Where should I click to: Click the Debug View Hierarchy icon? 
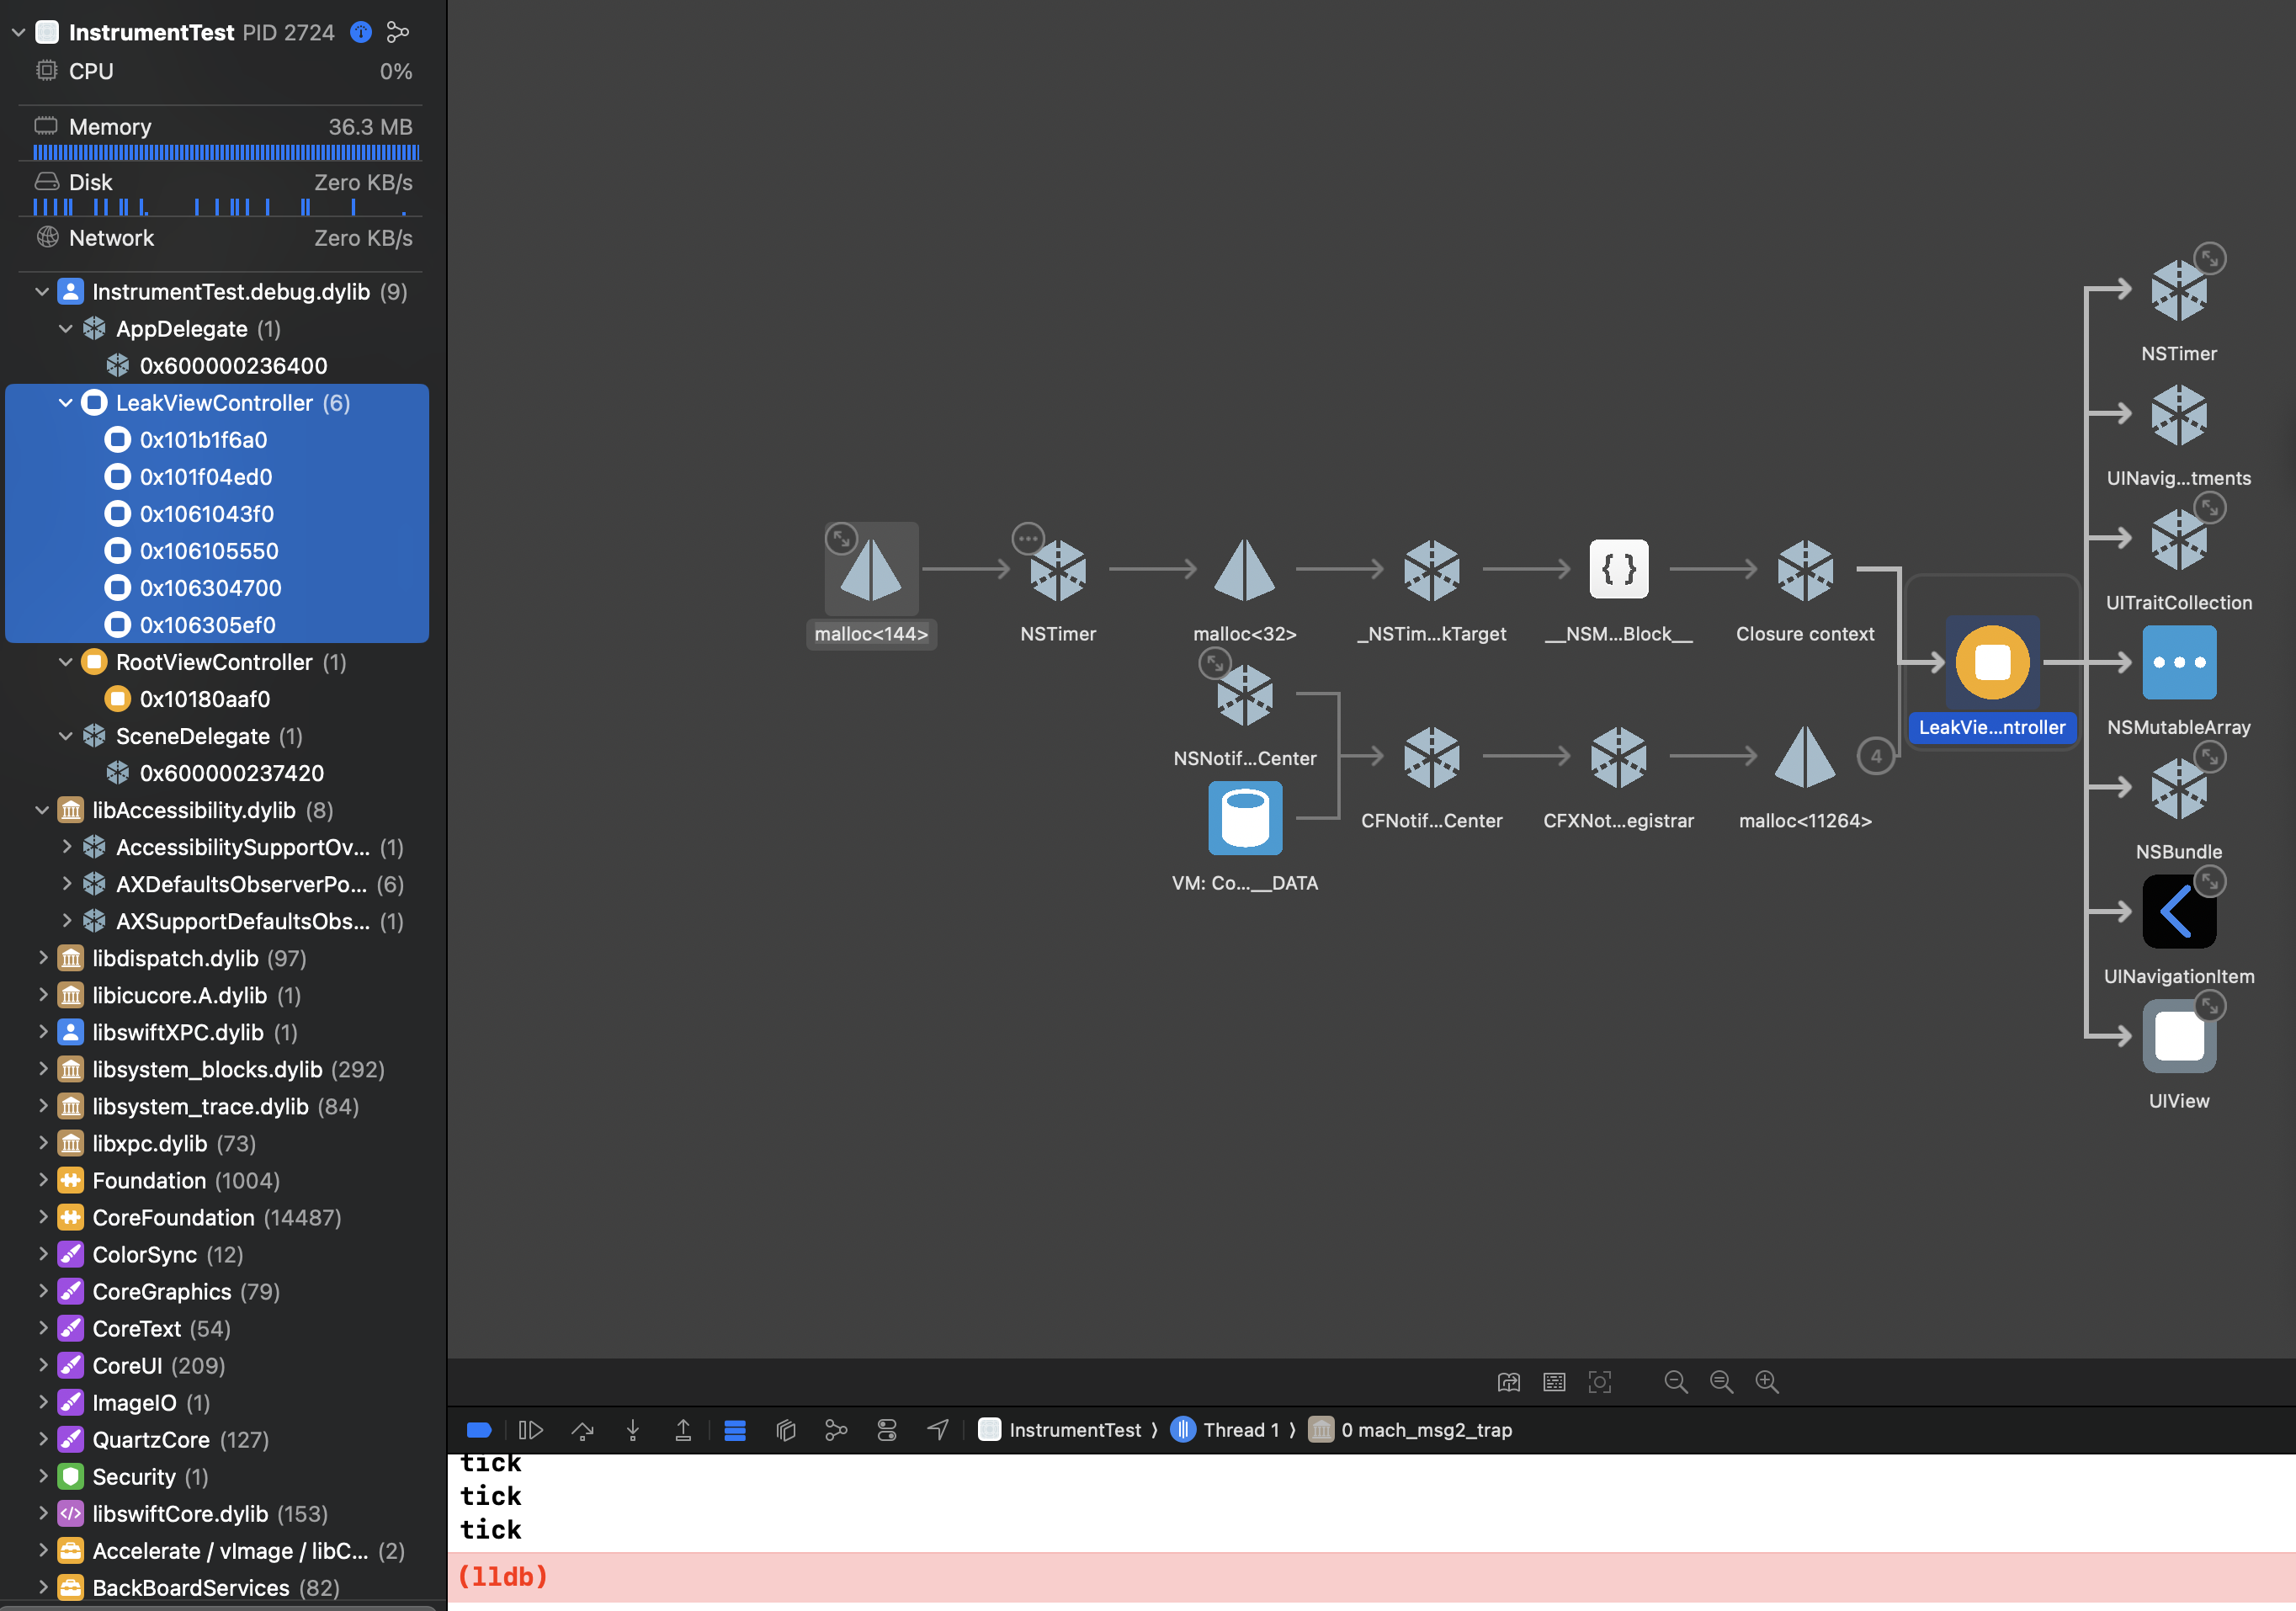(x=786, y=1430)
